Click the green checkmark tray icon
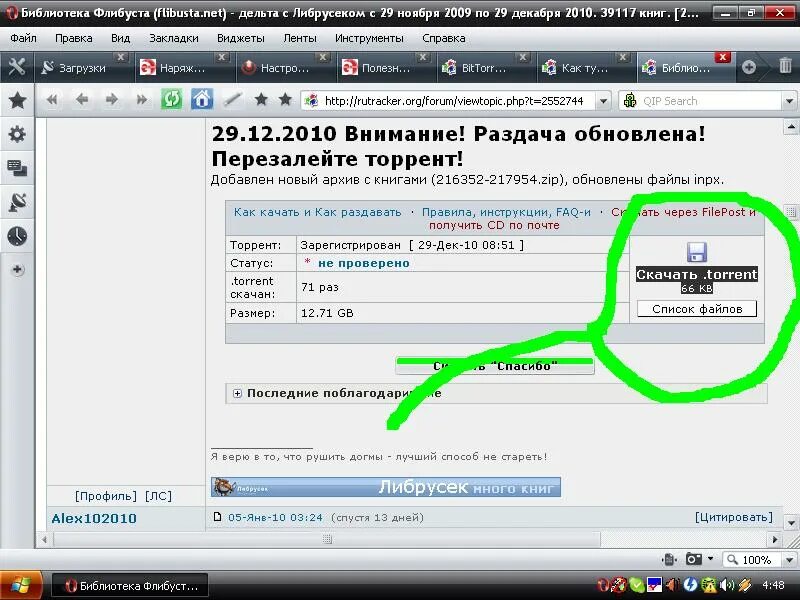This screenshot has width=800, height=600. (636, 585)
